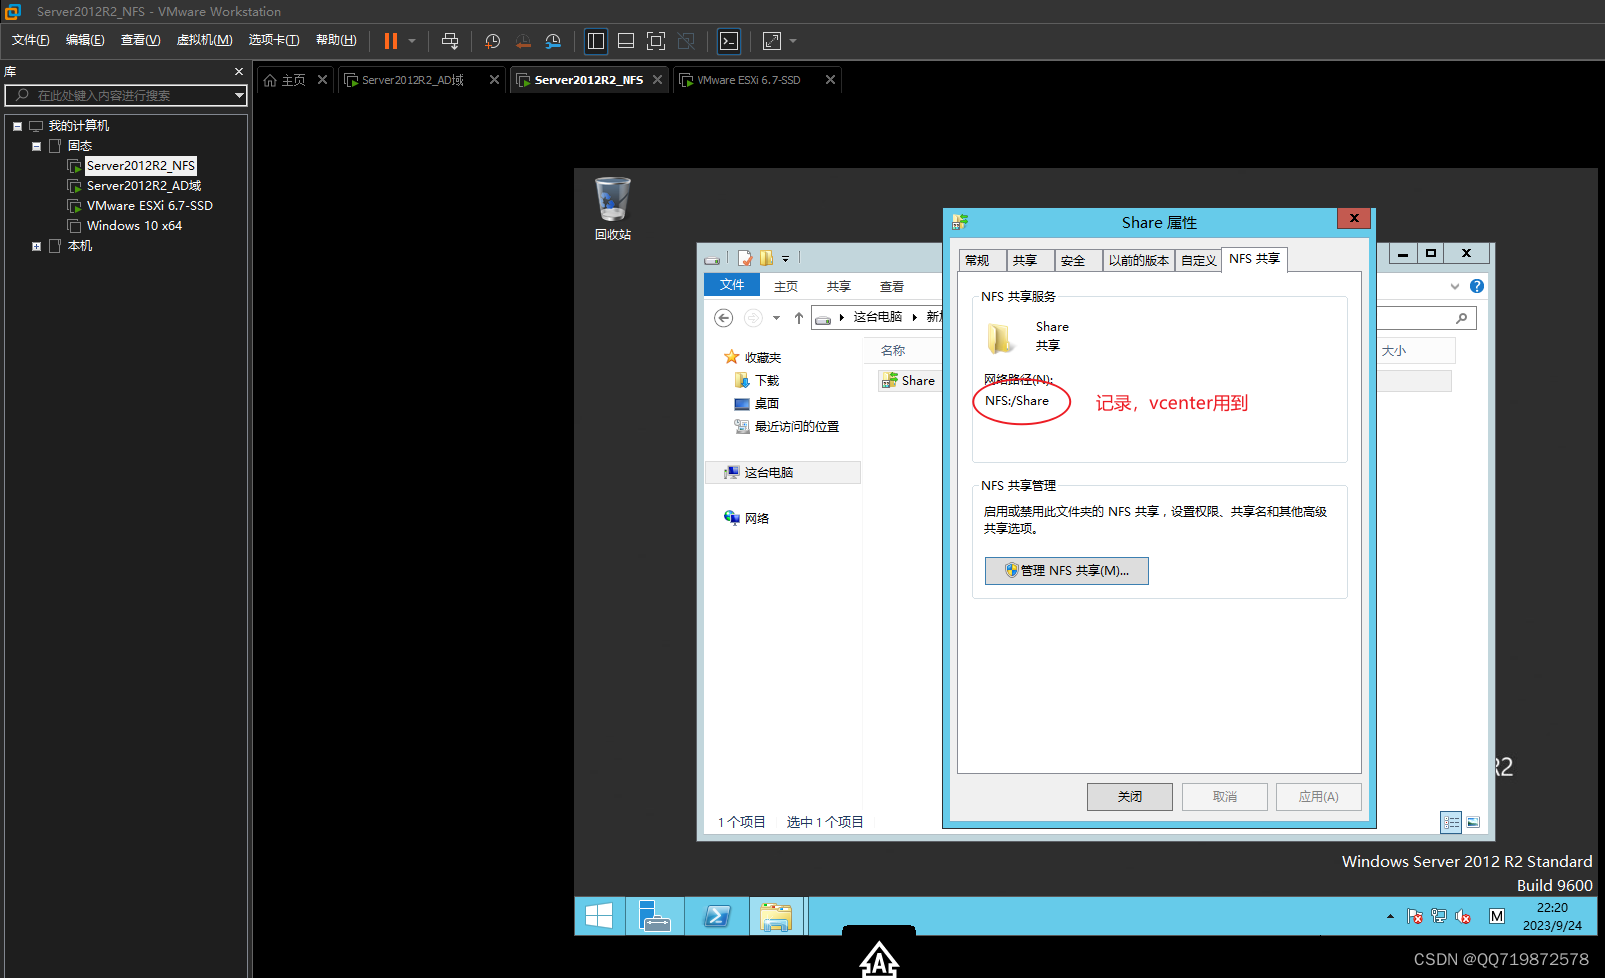This screenshot has height=978, width=1605.
Task: Select the Share folder in file list
Action: (909, 381)
